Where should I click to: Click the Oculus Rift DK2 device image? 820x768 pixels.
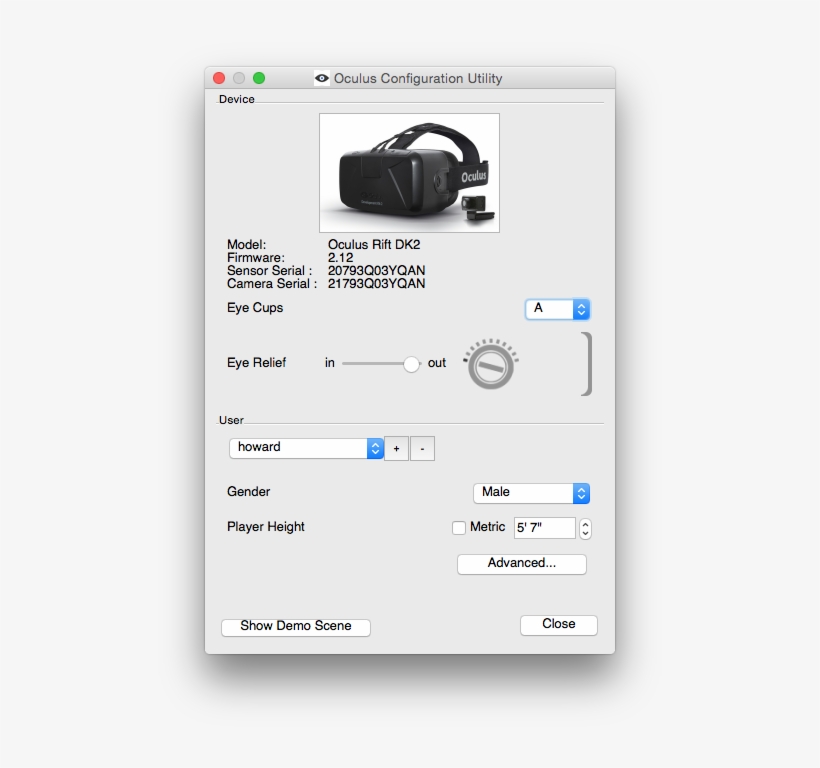409,173
